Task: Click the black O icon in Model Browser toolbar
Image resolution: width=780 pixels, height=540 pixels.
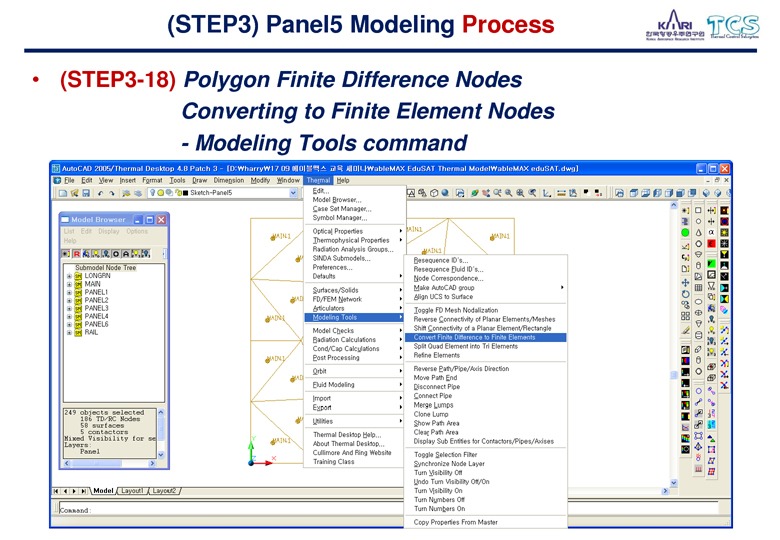Action: pos(116,254)
